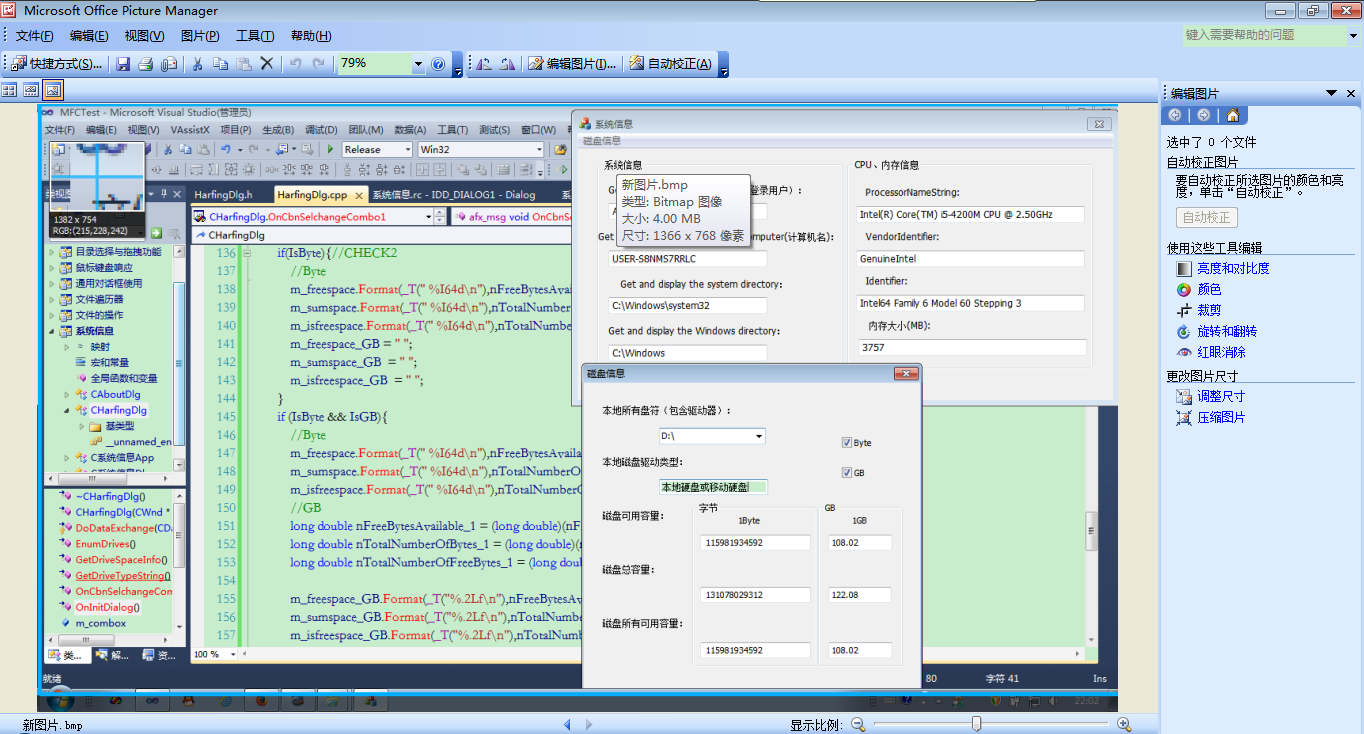1364x734 pixels.
Task: Open the 79% zoom dropdown
Action: (419, 64)
